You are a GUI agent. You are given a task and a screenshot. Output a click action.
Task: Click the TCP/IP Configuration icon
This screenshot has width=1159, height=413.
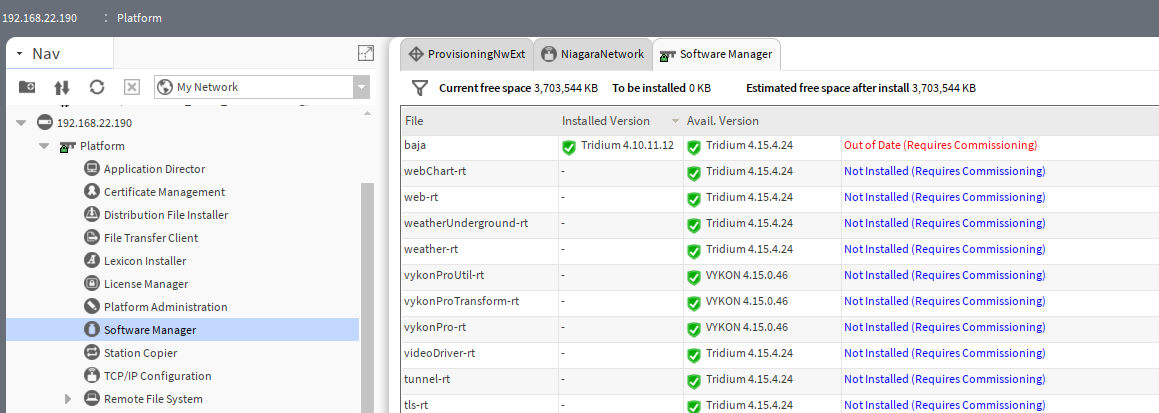[x=92, y=375]
